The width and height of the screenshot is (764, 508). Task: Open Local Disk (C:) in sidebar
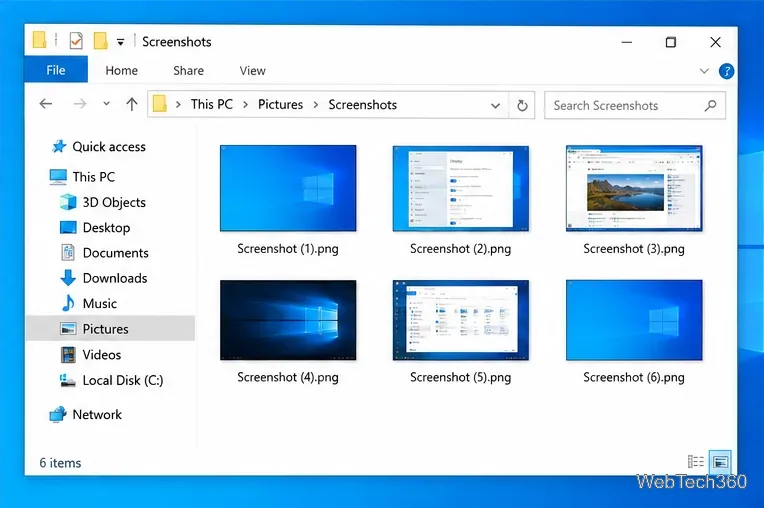(112, 380)
